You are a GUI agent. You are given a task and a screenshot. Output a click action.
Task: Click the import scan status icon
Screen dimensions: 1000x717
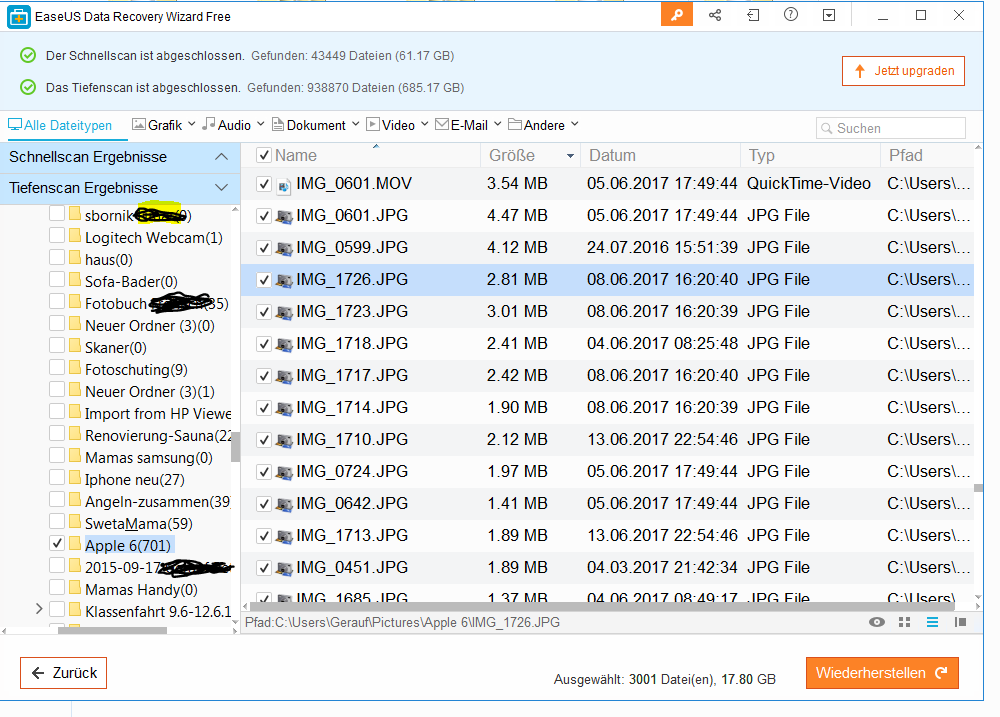click(x=753, y=15)
